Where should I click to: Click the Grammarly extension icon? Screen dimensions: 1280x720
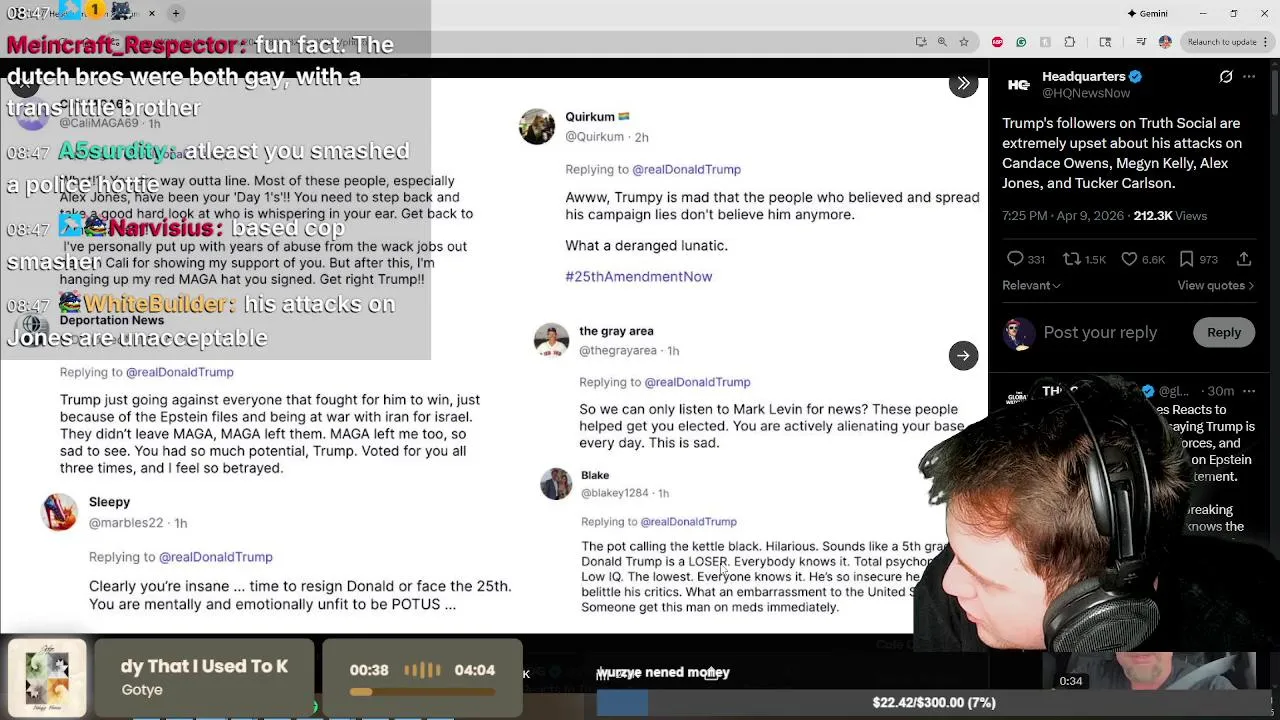coord(1021,42)
